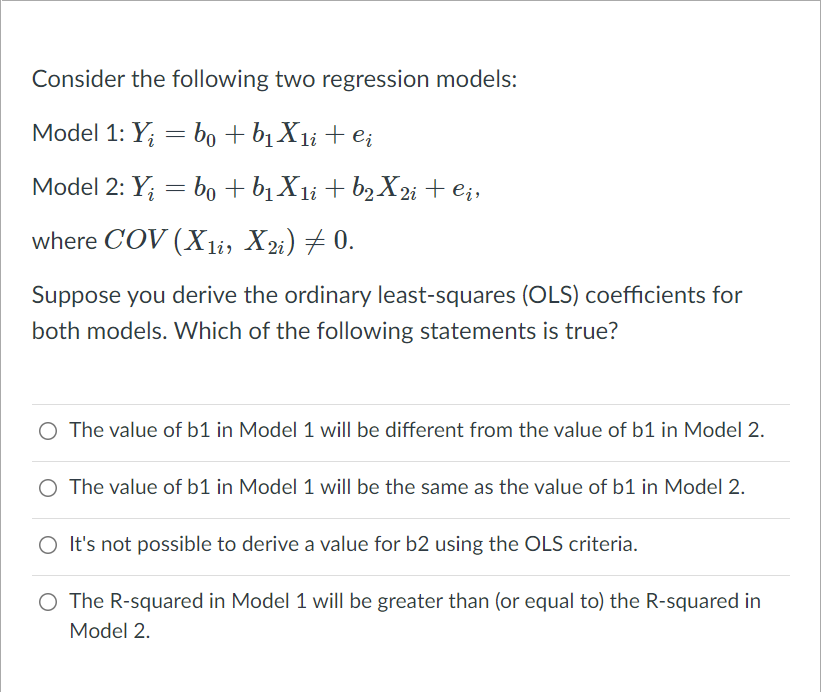Click the divider above the answer options
Screen dimensions: 821x692
(x=410, y=402)
